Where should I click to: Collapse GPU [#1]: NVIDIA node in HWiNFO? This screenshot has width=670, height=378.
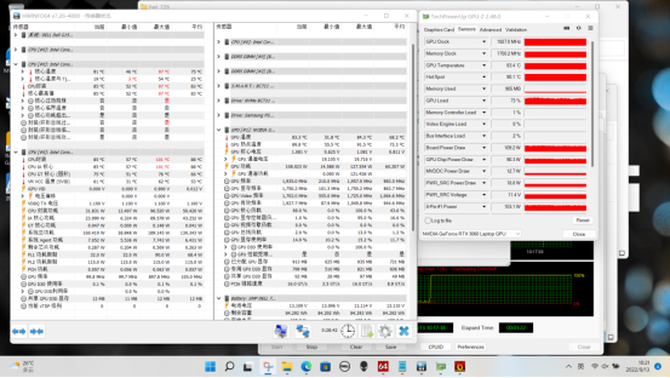click(x=219, y=130)
